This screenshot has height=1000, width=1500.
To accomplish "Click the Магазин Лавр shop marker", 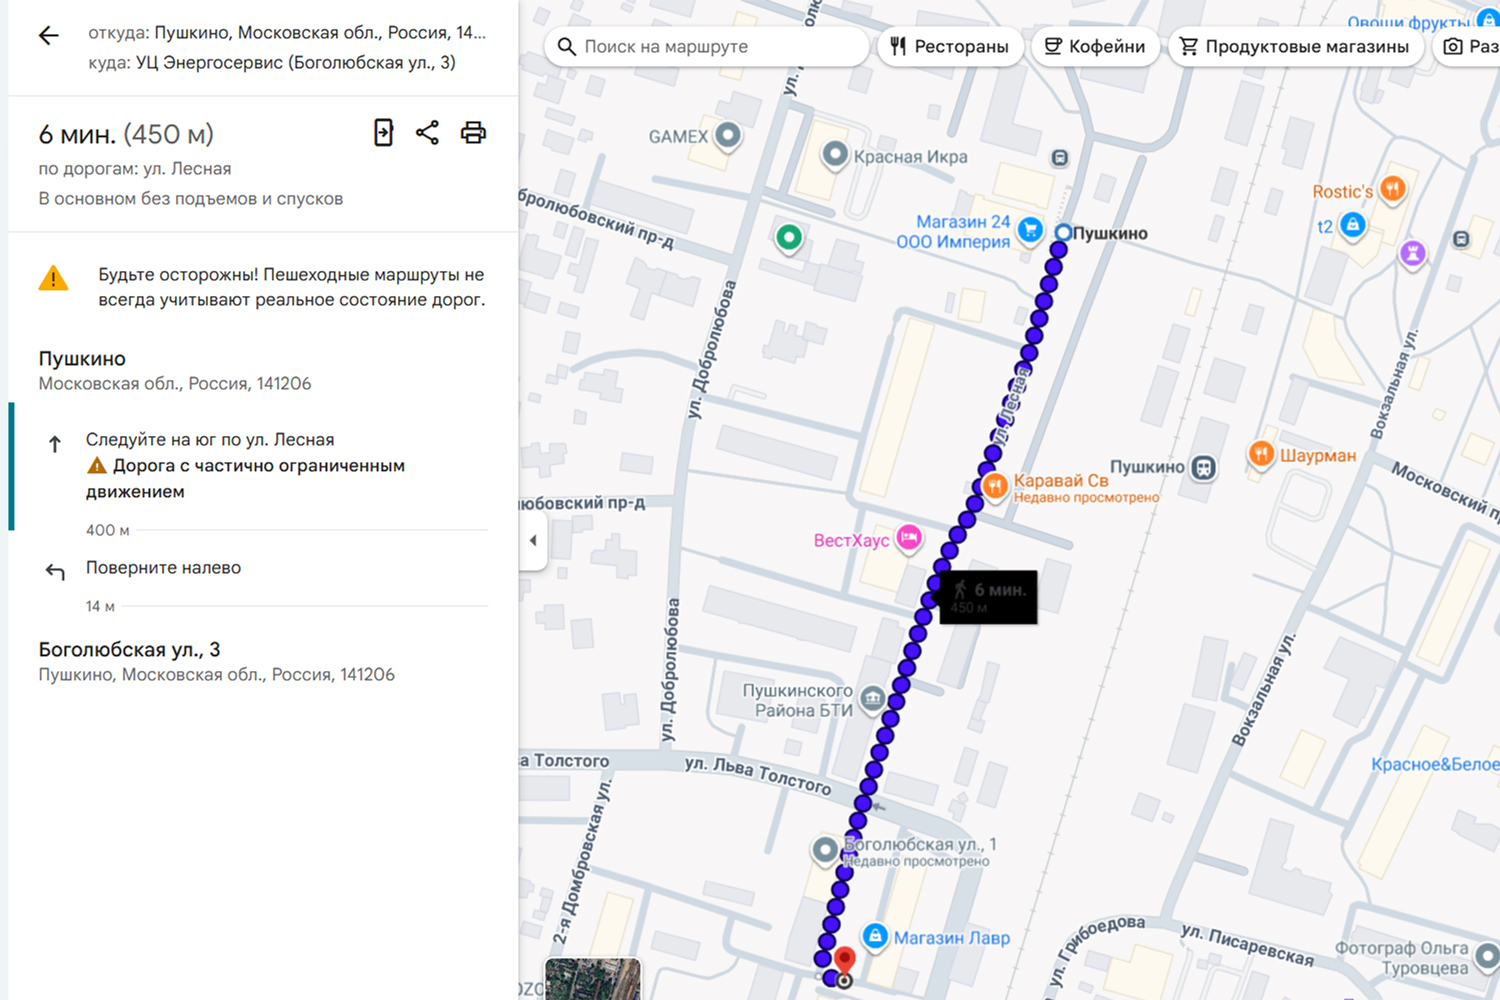I will (x=875, y=936).
